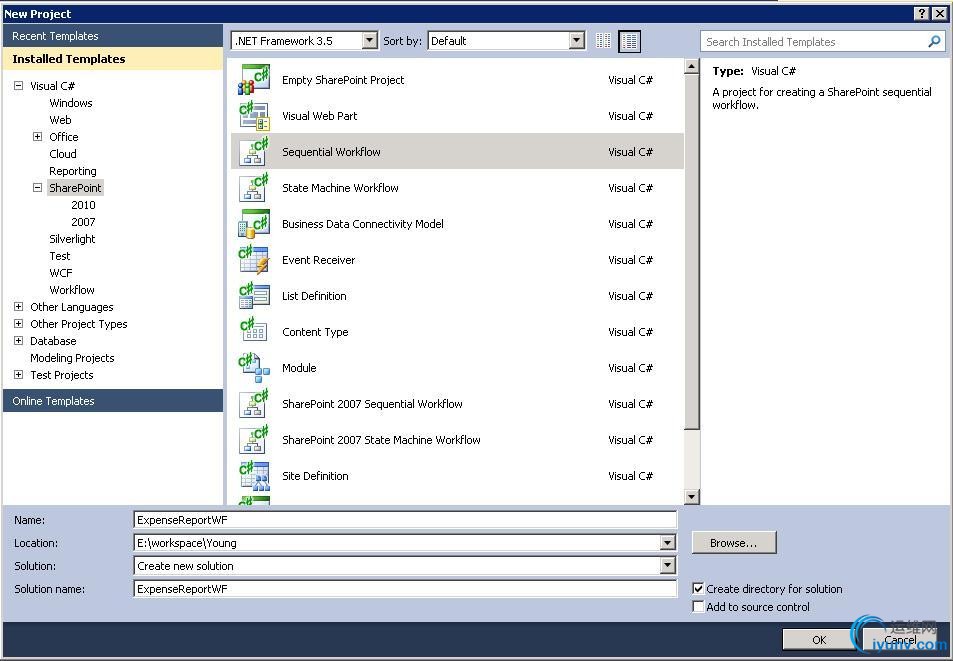Click SharePoint 2007 State Machine Workflow icon
This screenshot has width=953, height=661.
coord(254,439)
